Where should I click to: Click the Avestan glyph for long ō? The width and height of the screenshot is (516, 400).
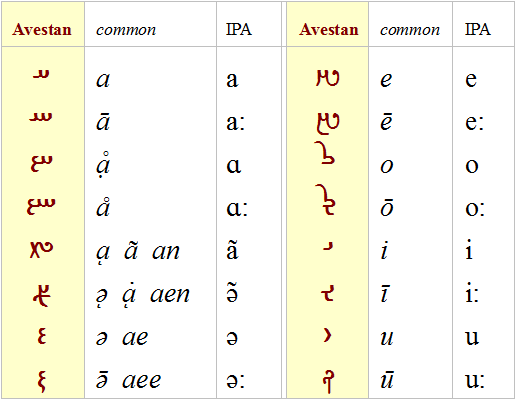(x=325, y=200)
